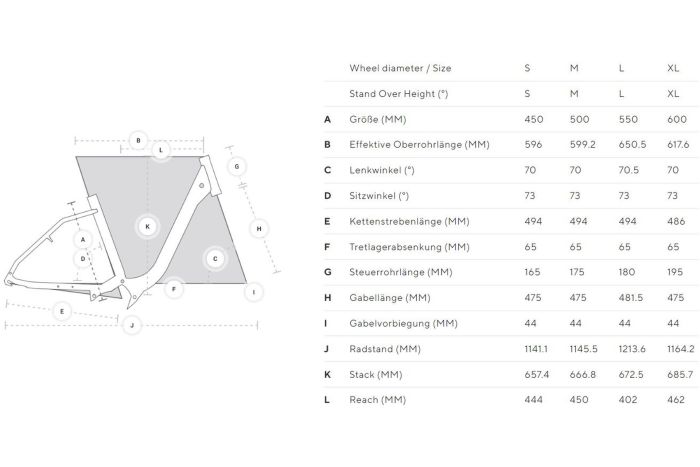This screenshot has height=467, width=700.
Task: Click the circled K stack marker
Action: pyautogui.click(x=148, y=226)
